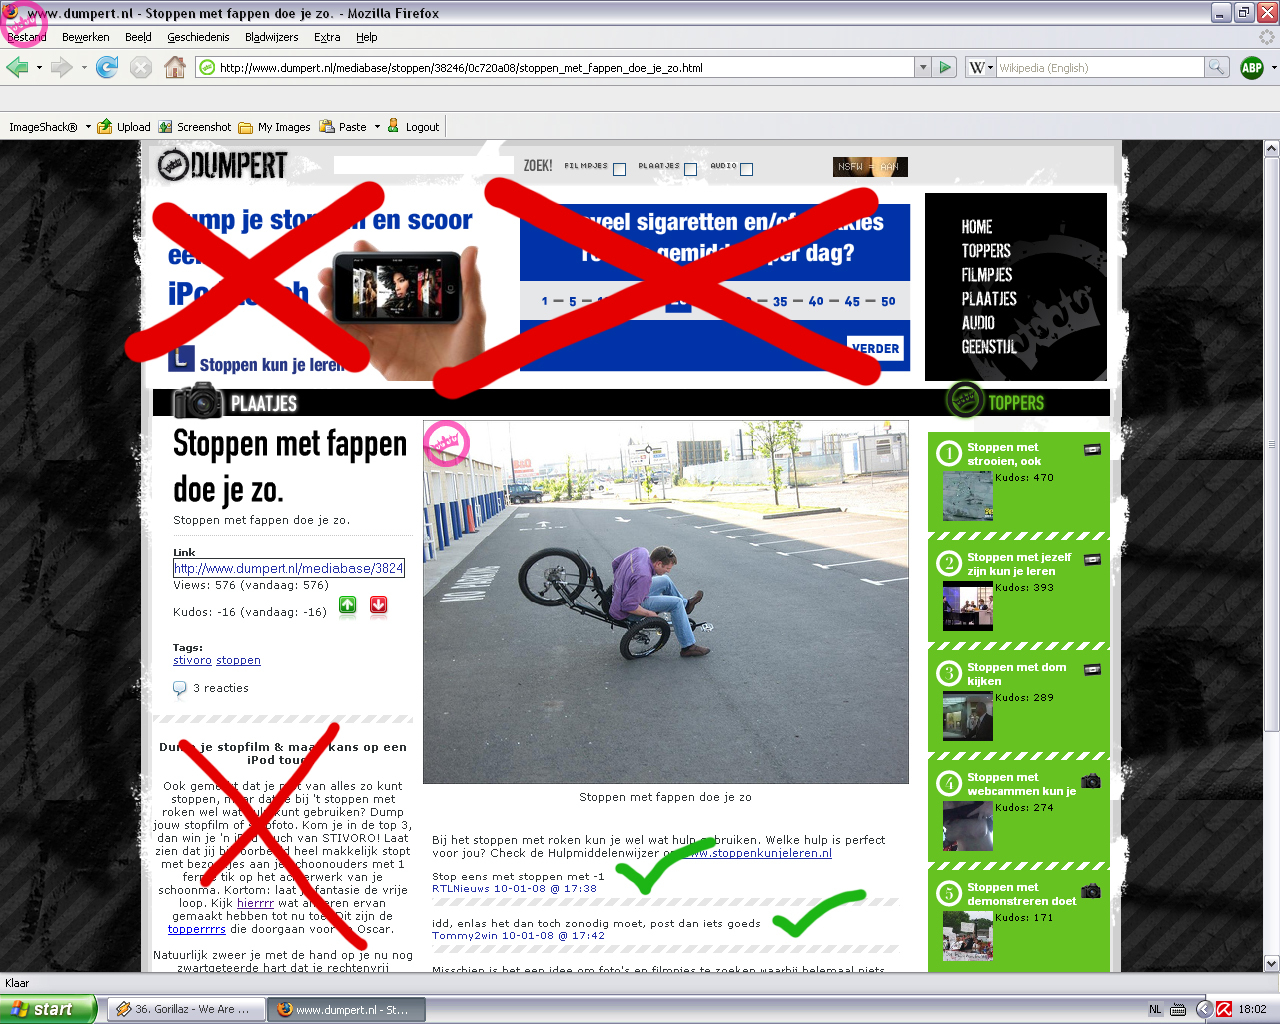Click the reactions speech bubble icon

click(x=180, y=688)
